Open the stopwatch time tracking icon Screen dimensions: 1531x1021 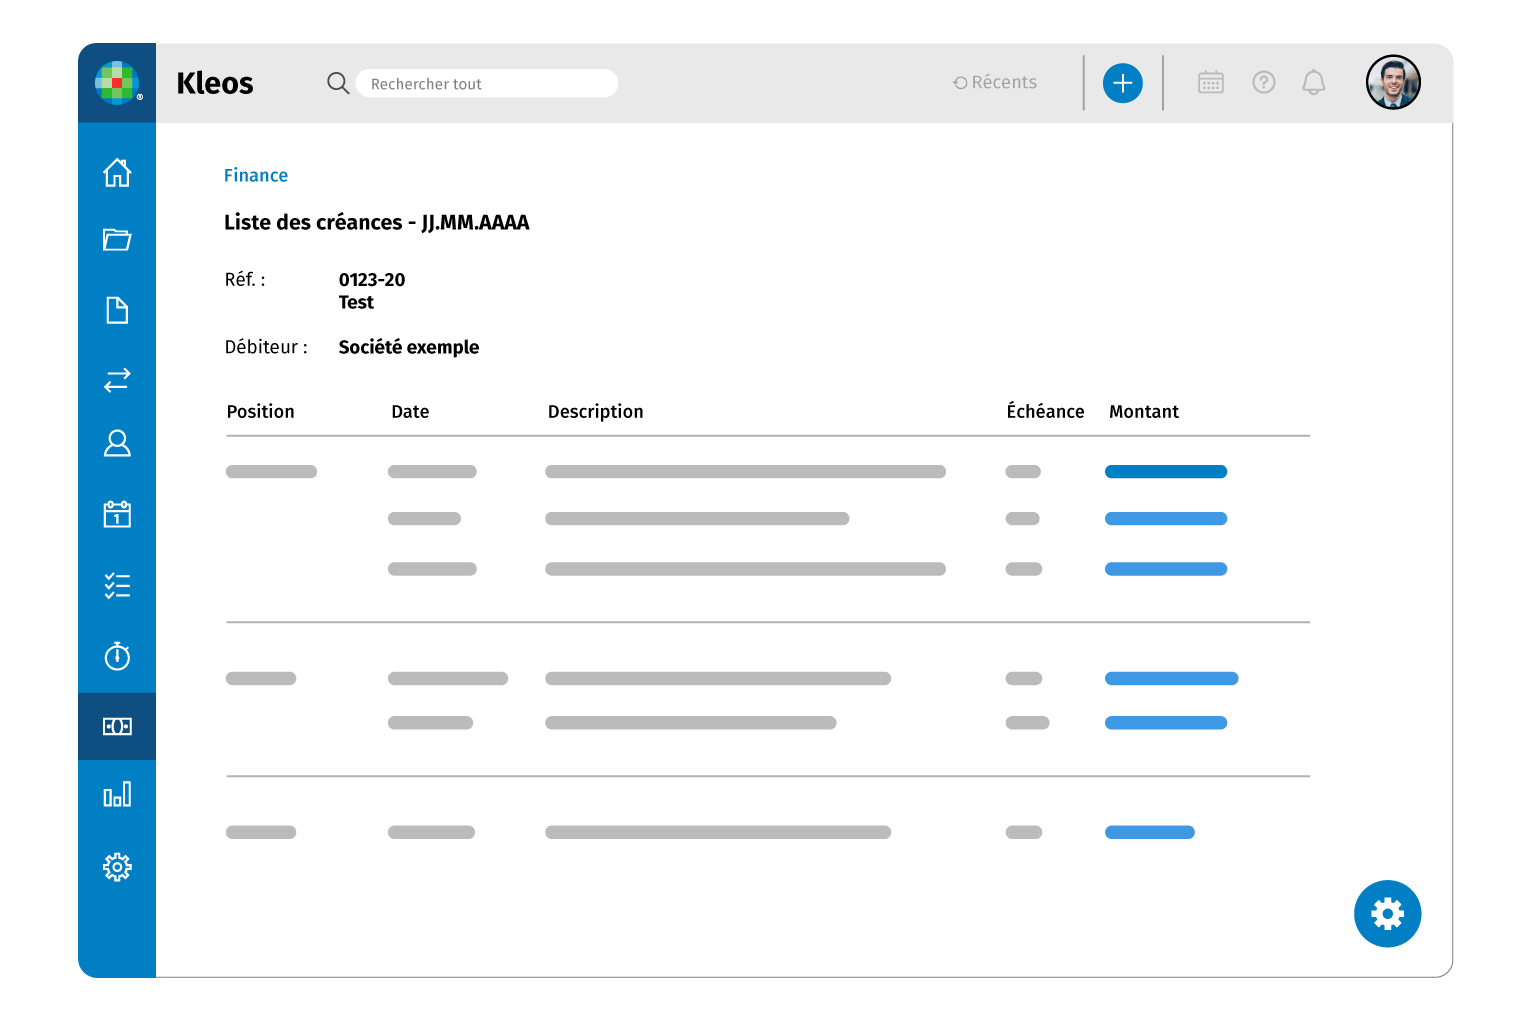[x=117, y=656]
